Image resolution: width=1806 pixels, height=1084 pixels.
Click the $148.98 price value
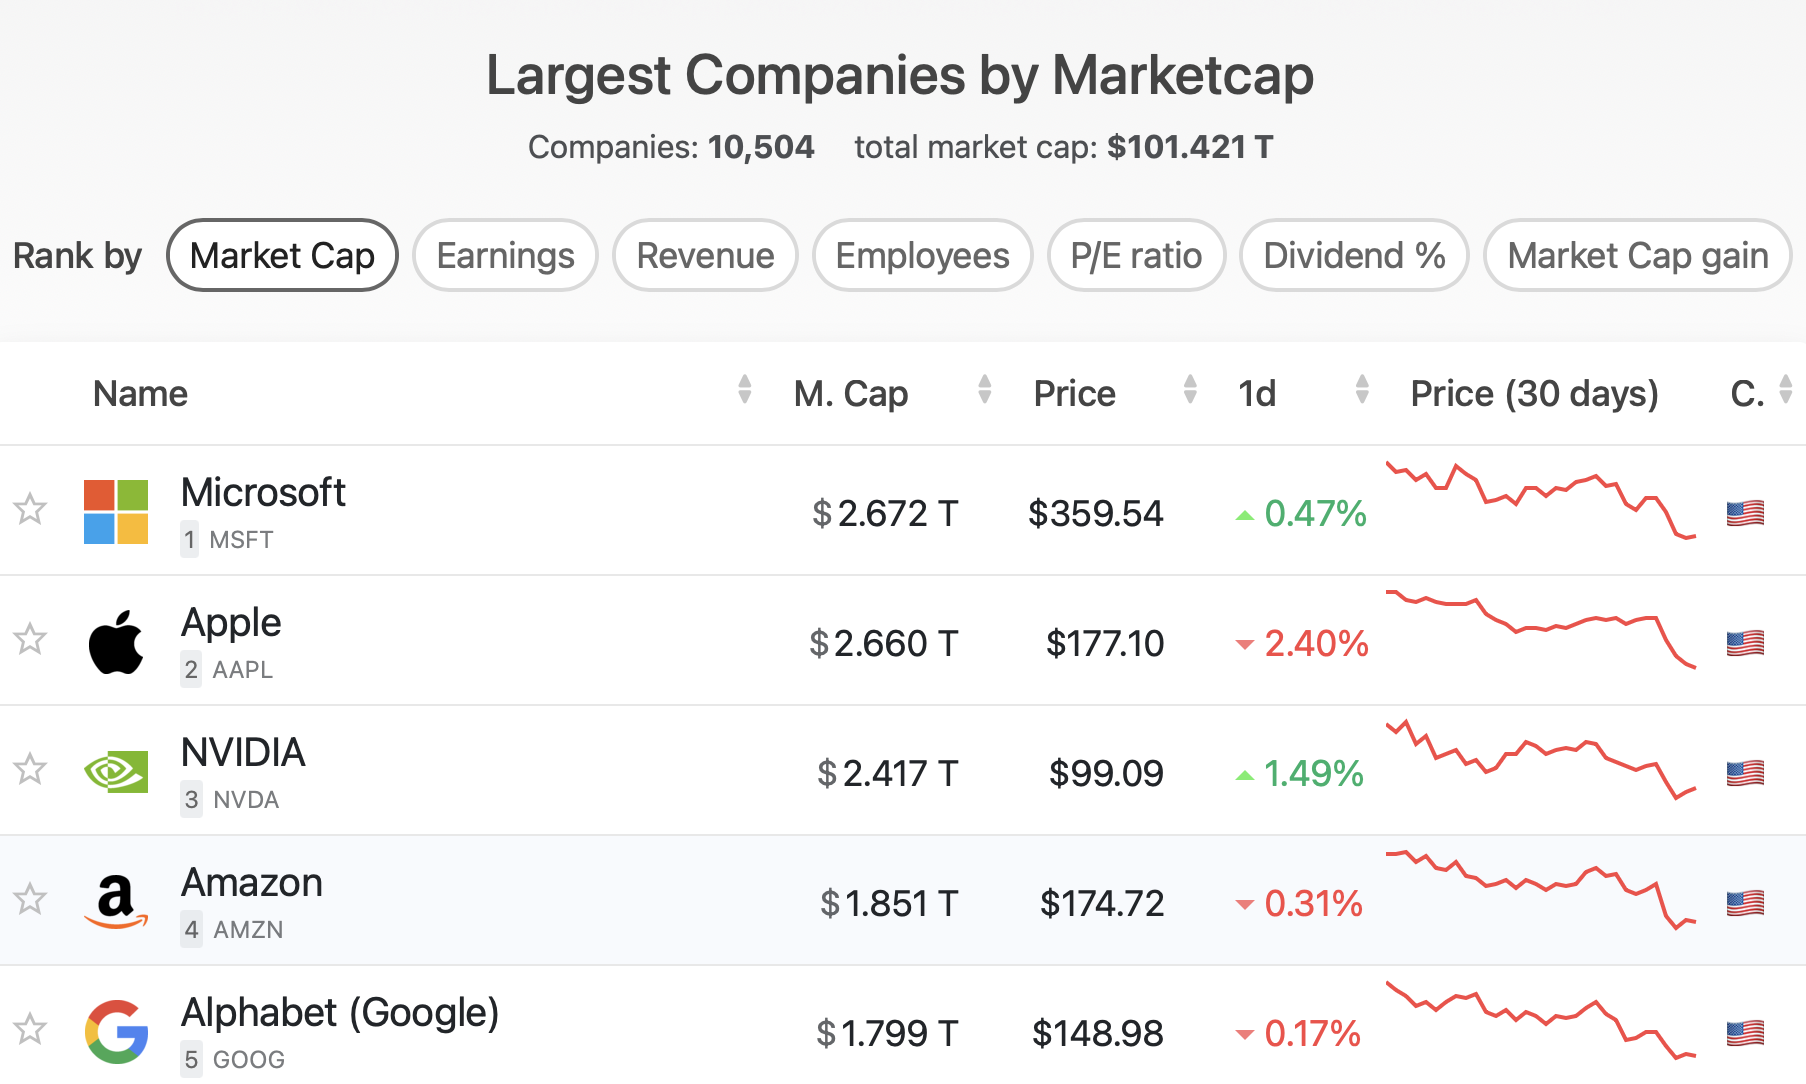(x=1098, y=1033)
